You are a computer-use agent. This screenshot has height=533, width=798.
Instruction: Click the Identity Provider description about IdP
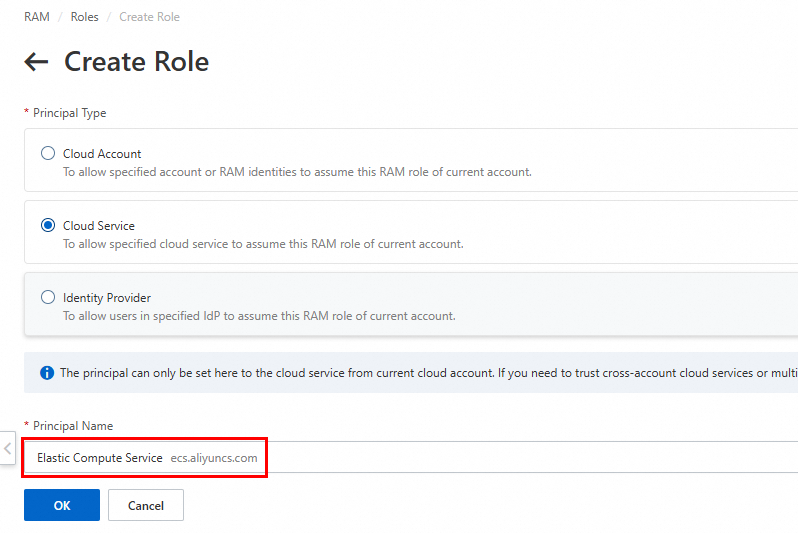(x=259, y=316)
